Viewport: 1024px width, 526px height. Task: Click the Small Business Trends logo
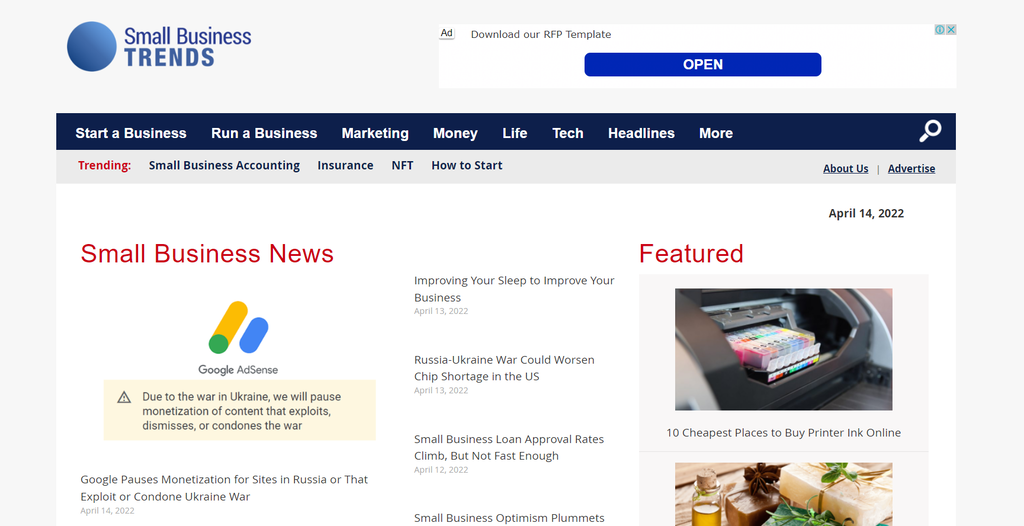[x=159, y=46]
